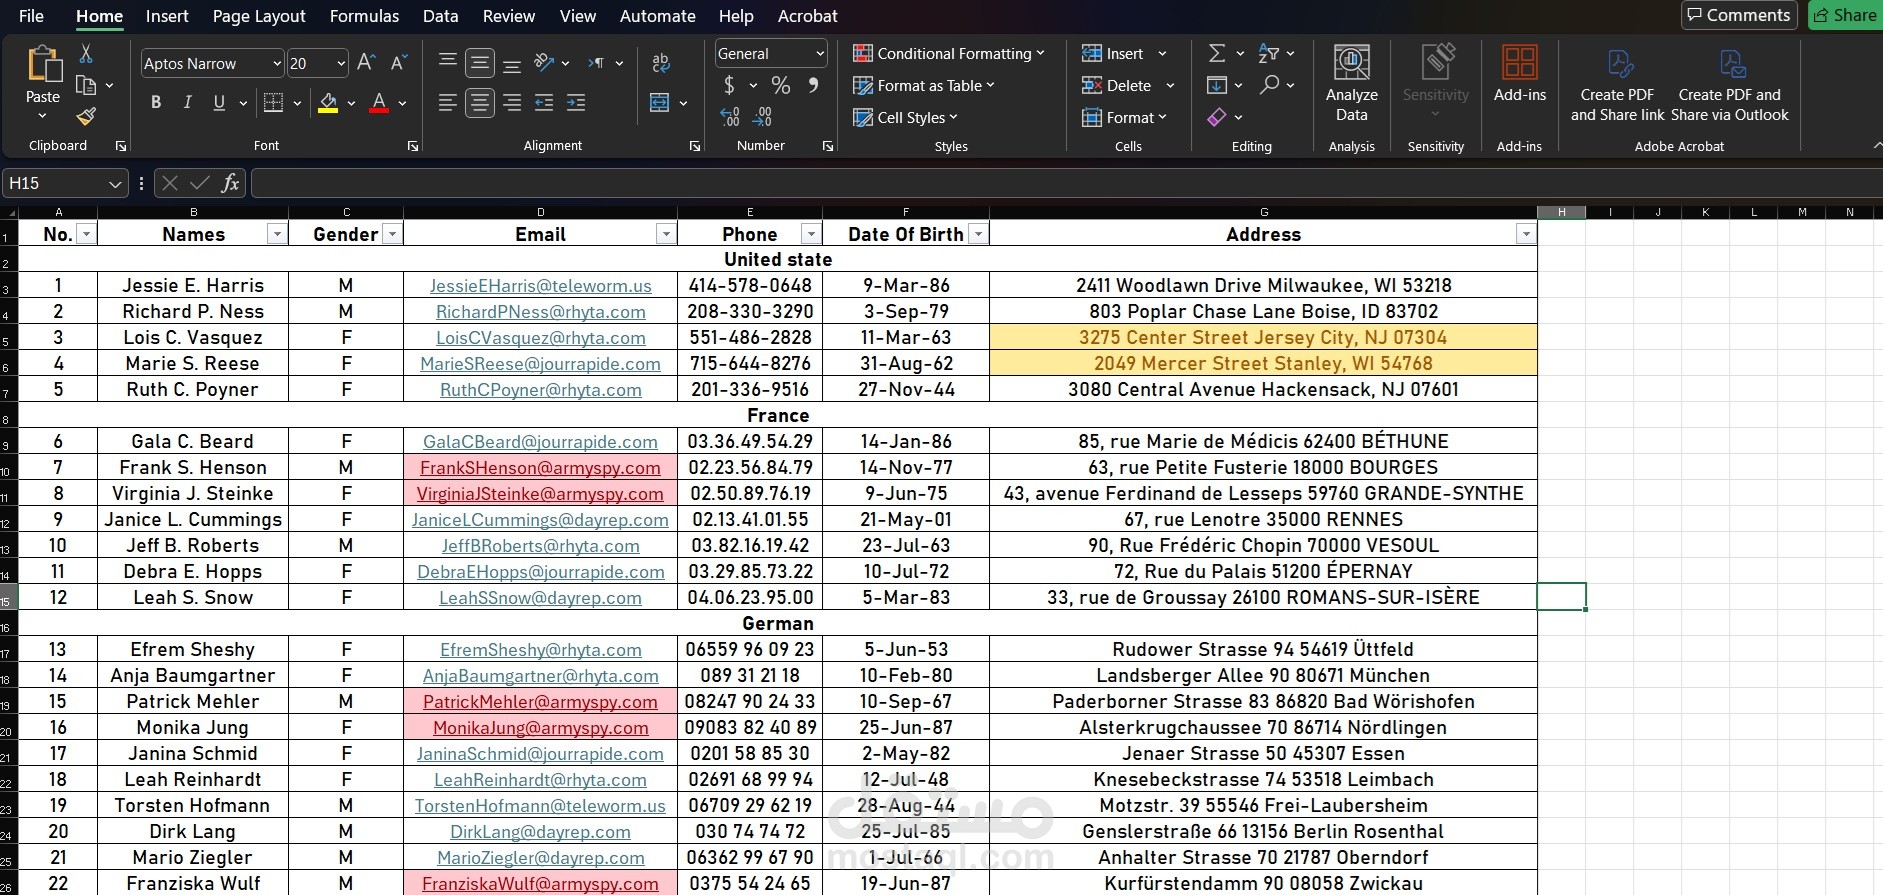Open the Comments pane button

point(1739,15)
